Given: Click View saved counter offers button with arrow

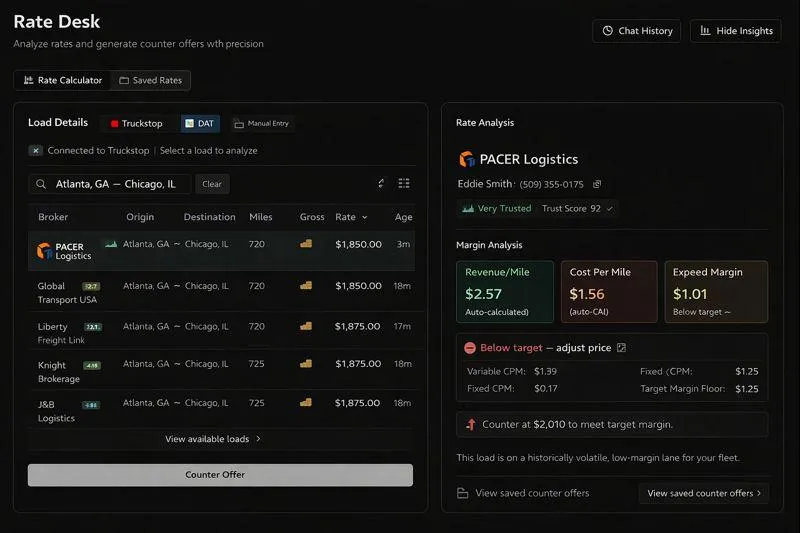Looking at the screenshot, I should [704, 493].
